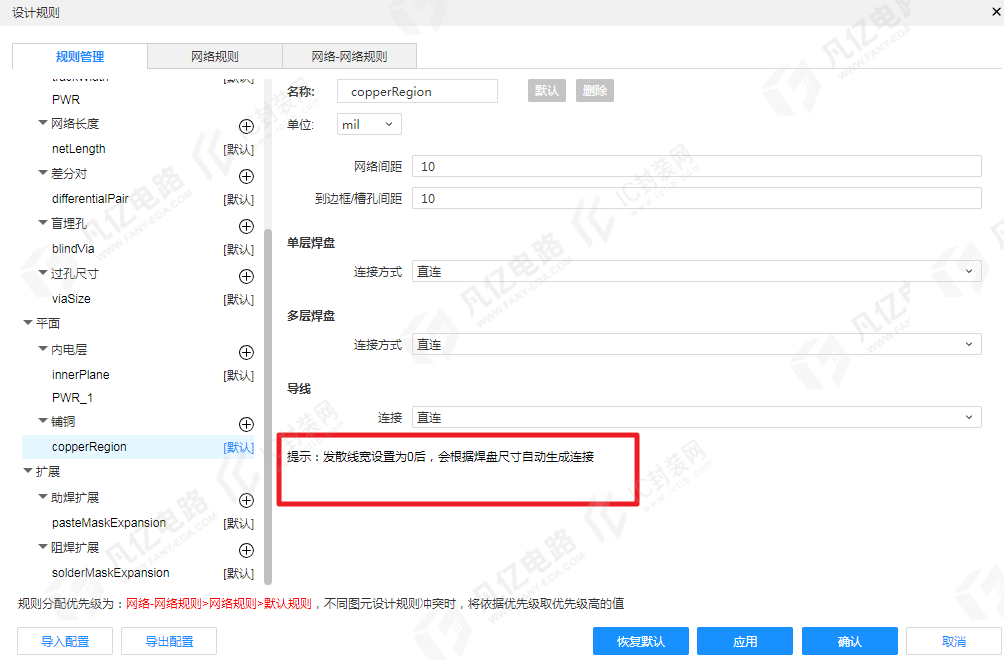Add a rule under 盲埋孔

tap(246, 226)
